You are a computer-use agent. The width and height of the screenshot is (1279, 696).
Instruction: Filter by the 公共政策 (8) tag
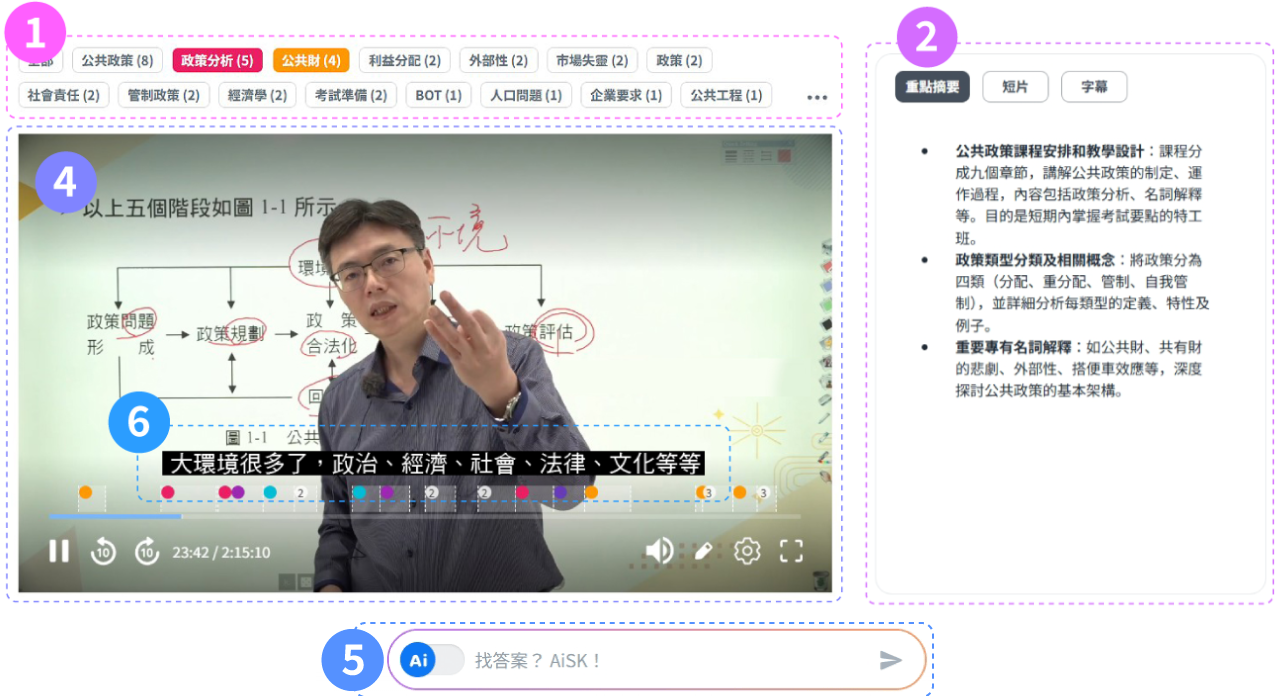coord(117,60)
